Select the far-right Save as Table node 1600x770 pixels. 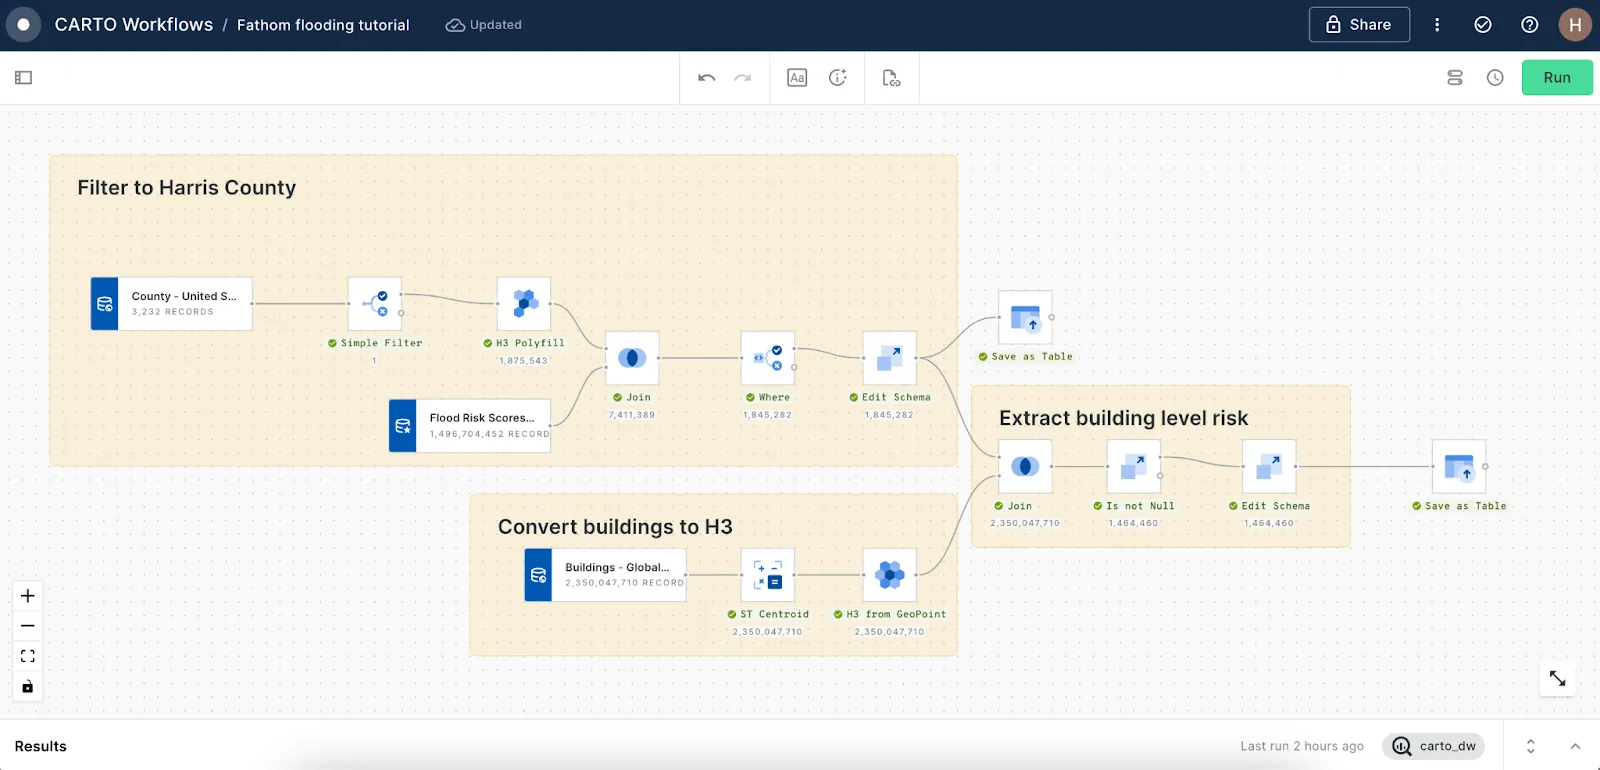[1459, 466]
